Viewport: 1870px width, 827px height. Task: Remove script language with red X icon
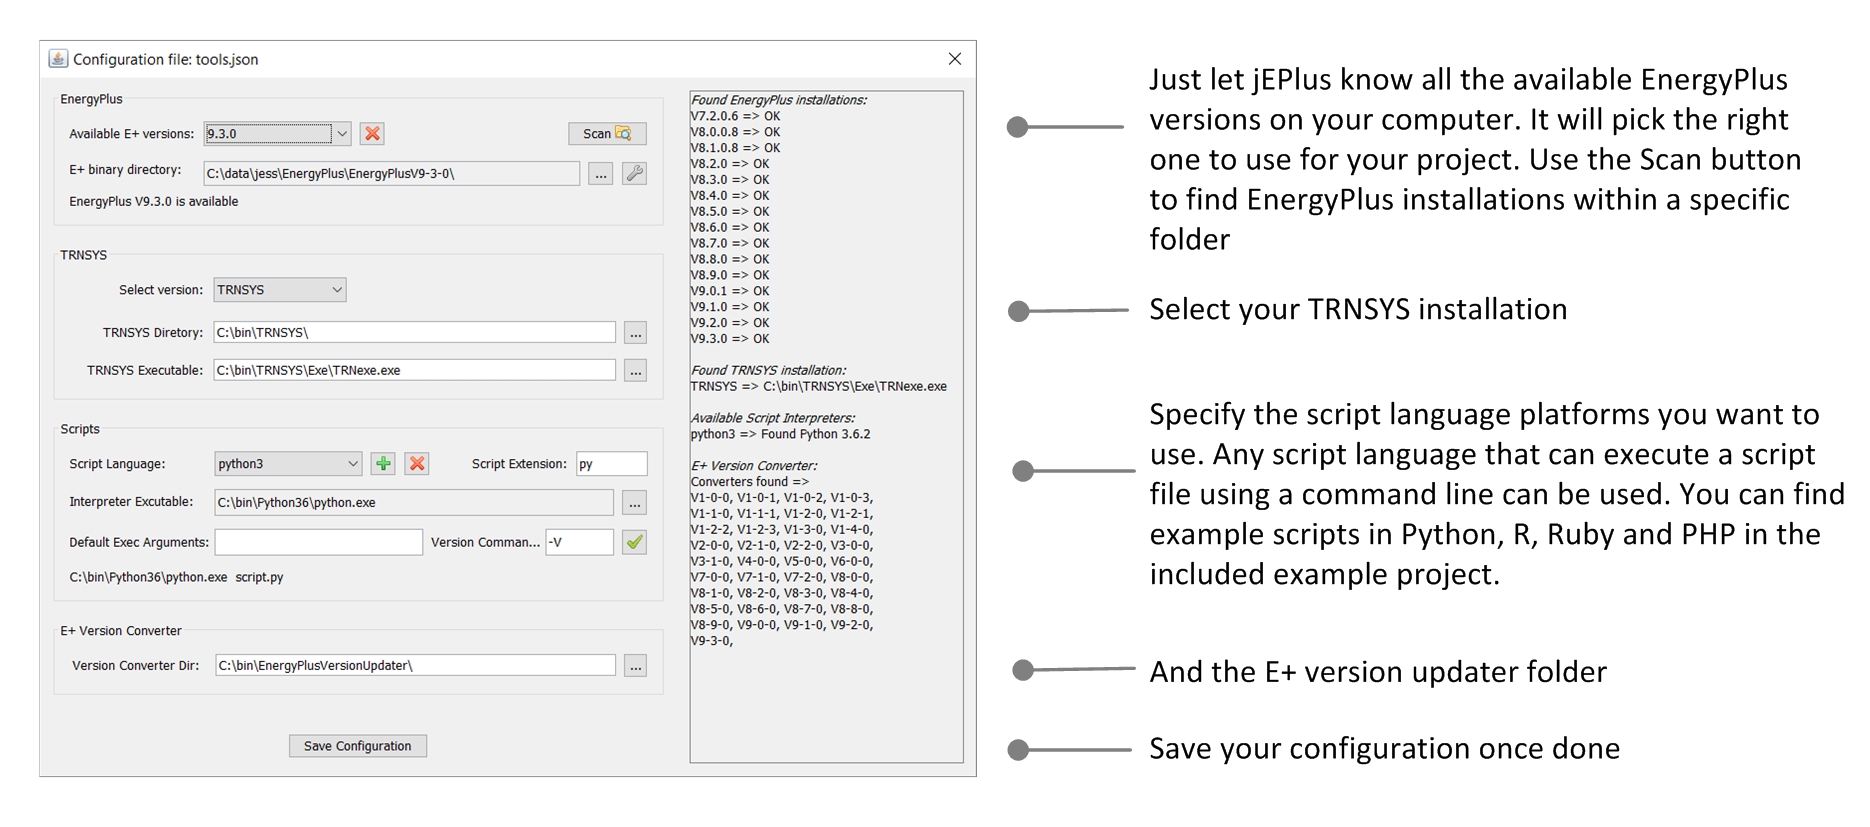417,464
